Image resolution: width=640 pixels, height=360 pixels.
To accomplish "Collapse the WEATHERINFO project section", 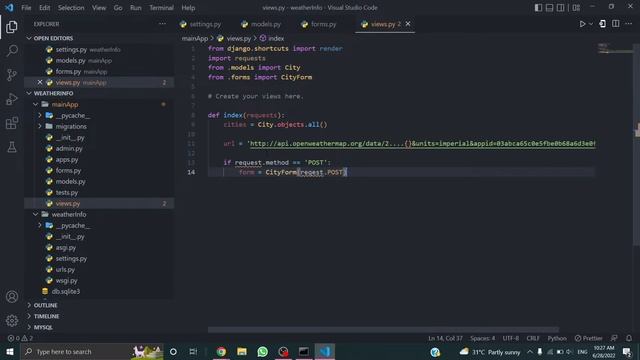I will click(99, 93).
